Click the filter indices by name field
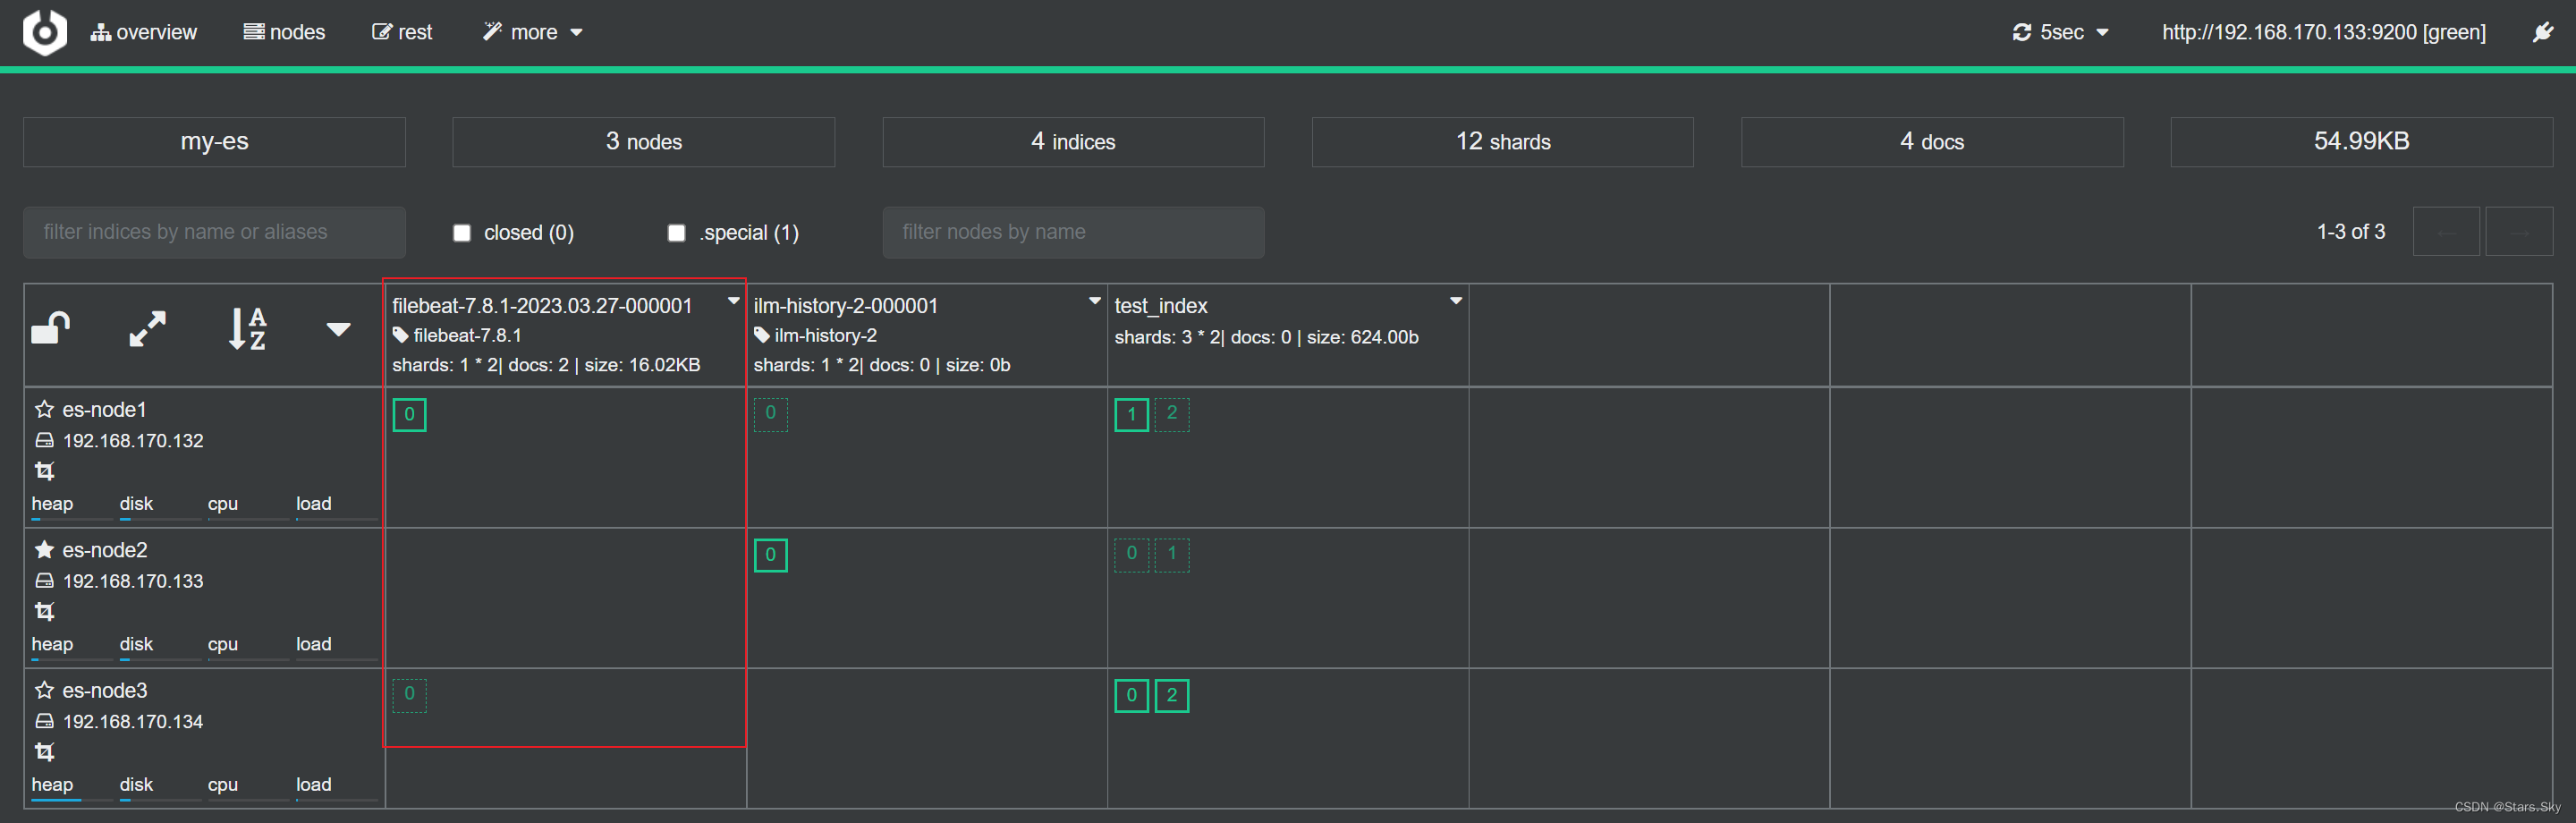 click(214, 232)
